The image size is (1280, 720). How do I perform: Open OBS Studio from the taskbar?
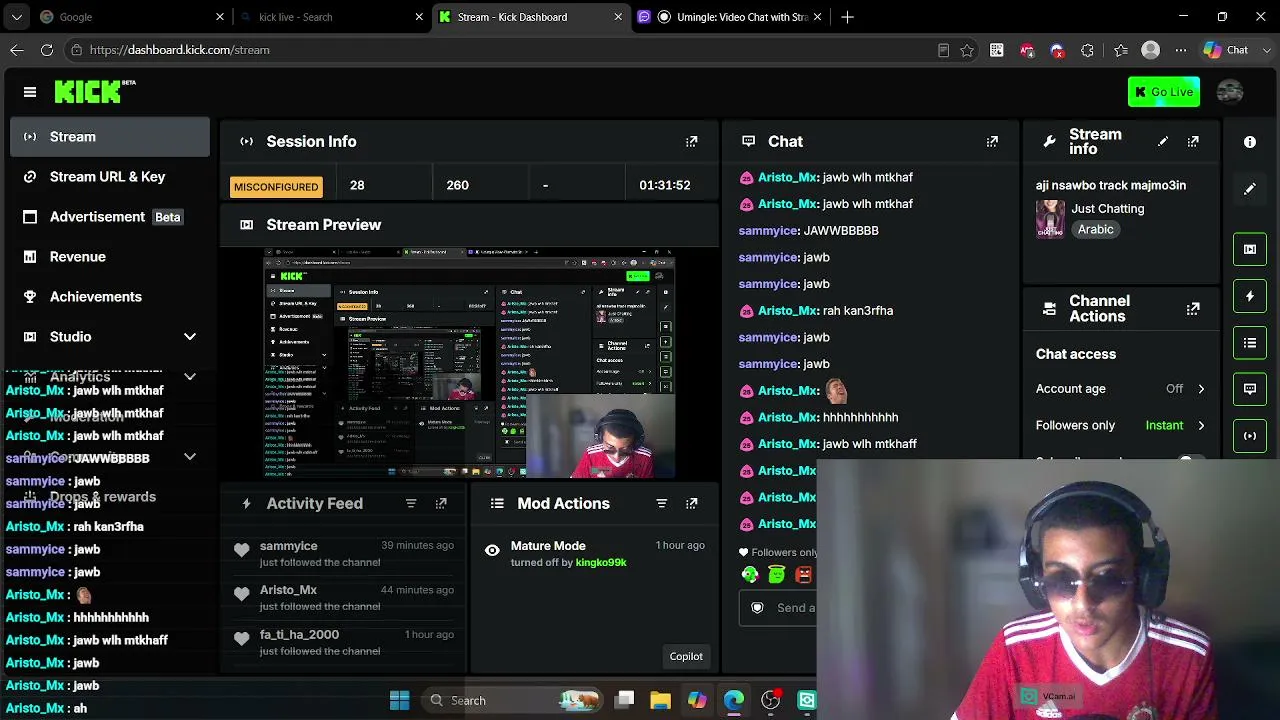[771, 700]
